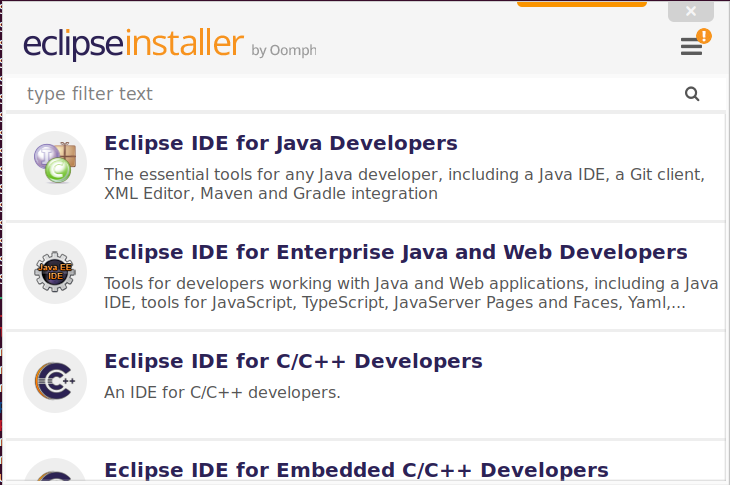This screenshot has height=485, width=730.
Task: Click the orange update notification badge
Action: (x=703, y=36)
